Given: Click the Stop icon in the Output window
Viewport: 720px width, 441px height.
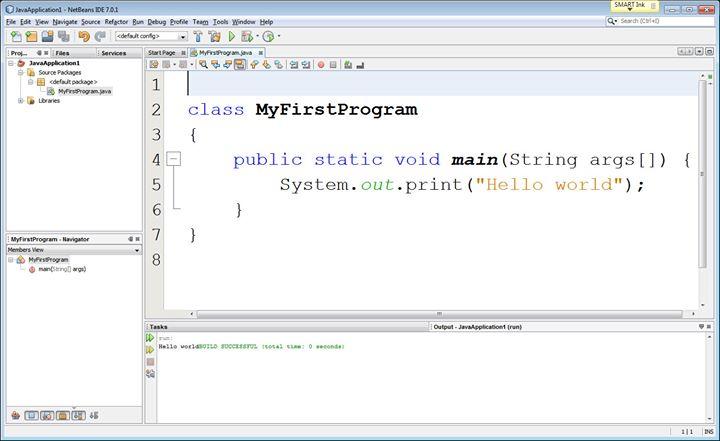Looking at the screenshot, I should 150,362.
